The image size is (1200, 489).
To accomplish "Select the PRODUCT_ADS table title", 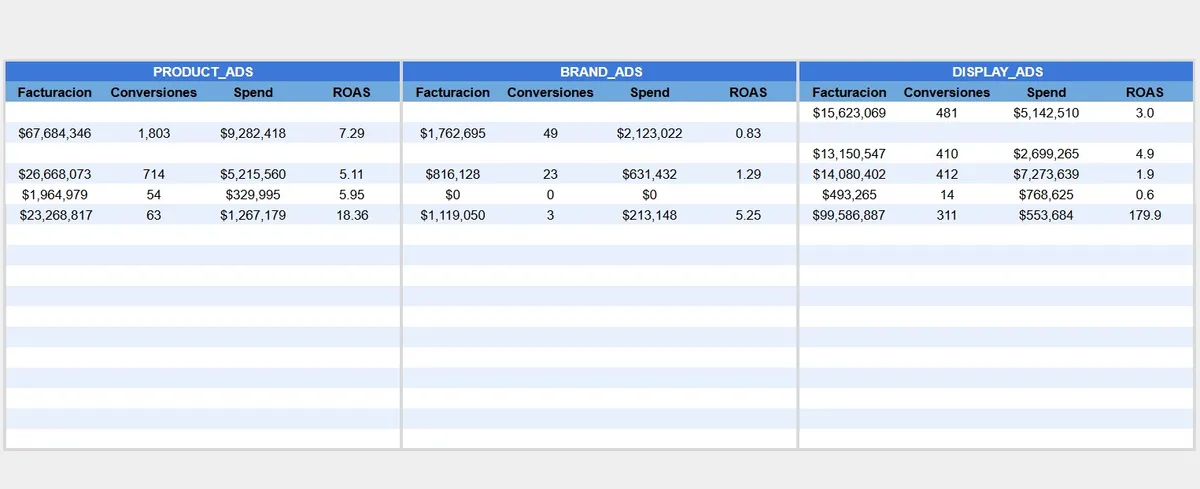I will [203, 72].
